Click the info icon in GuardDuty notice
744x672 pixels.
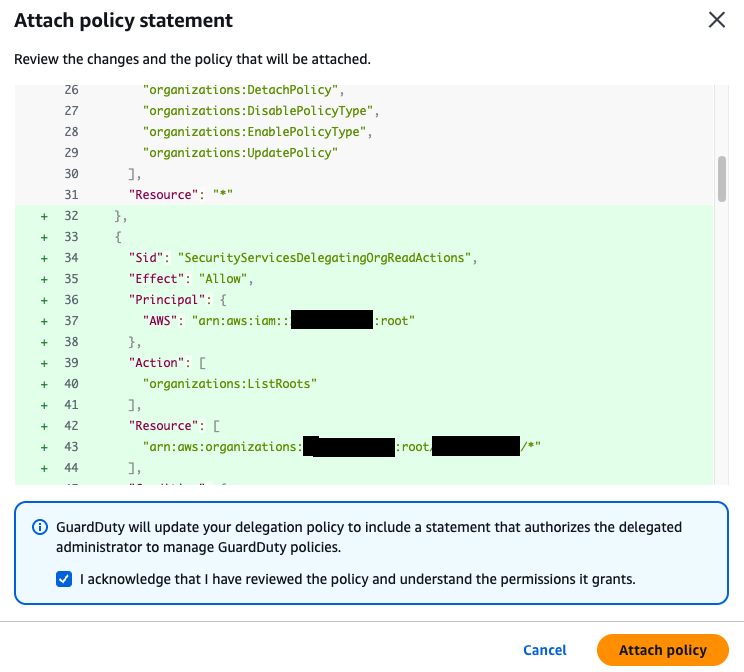coord(40,527)
